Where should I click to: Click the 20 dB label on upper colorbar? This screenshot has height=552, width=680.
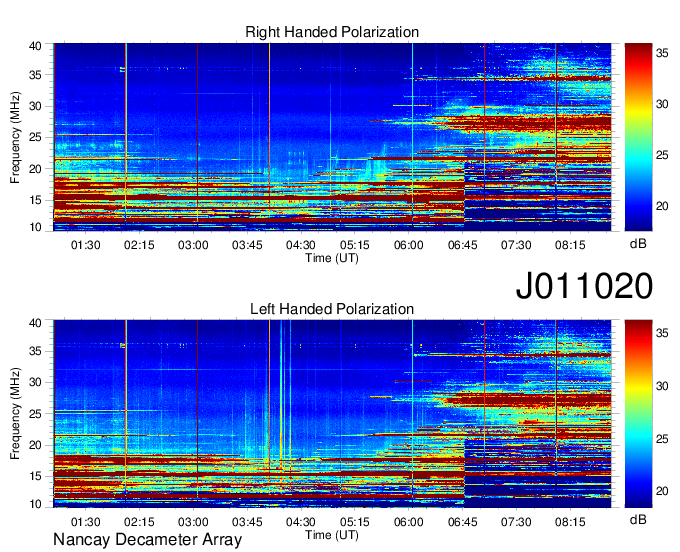[x=662, y=206]
